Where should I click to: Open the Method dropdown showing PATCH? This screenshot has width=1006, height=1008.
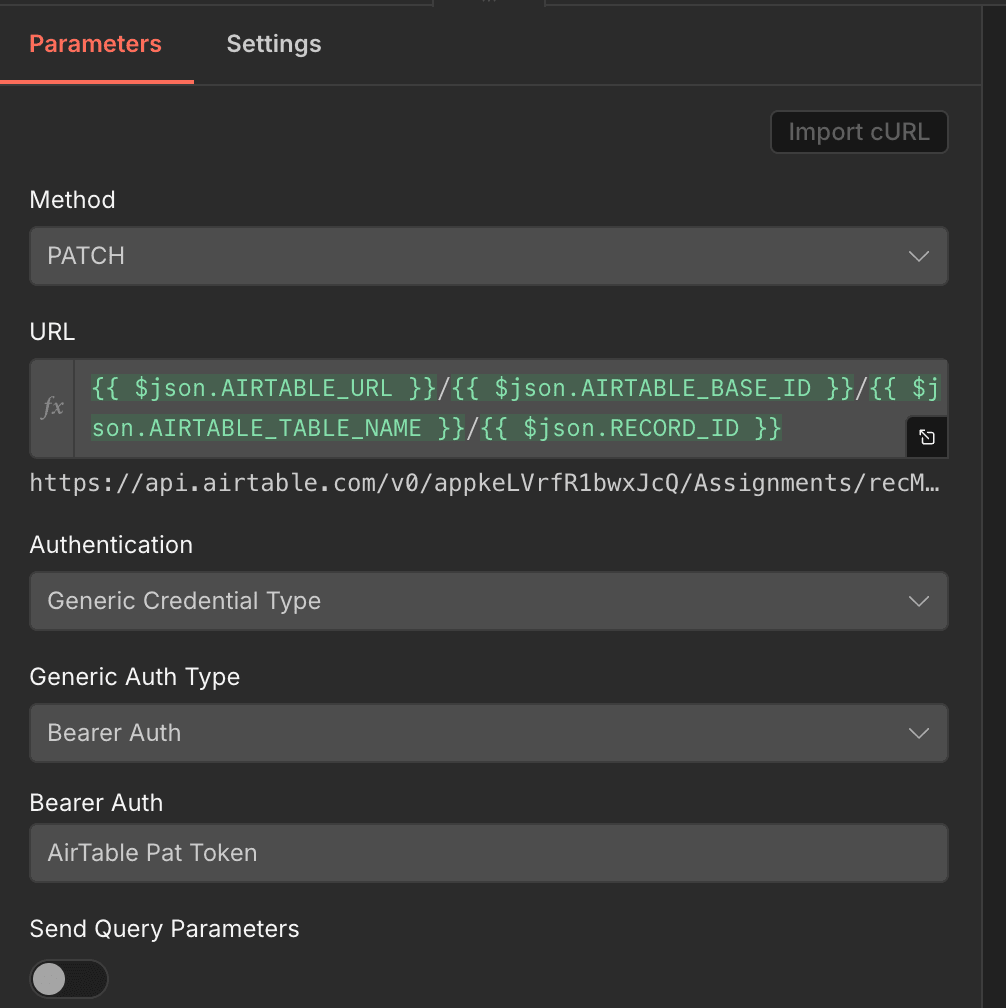(x=489, y=256)
